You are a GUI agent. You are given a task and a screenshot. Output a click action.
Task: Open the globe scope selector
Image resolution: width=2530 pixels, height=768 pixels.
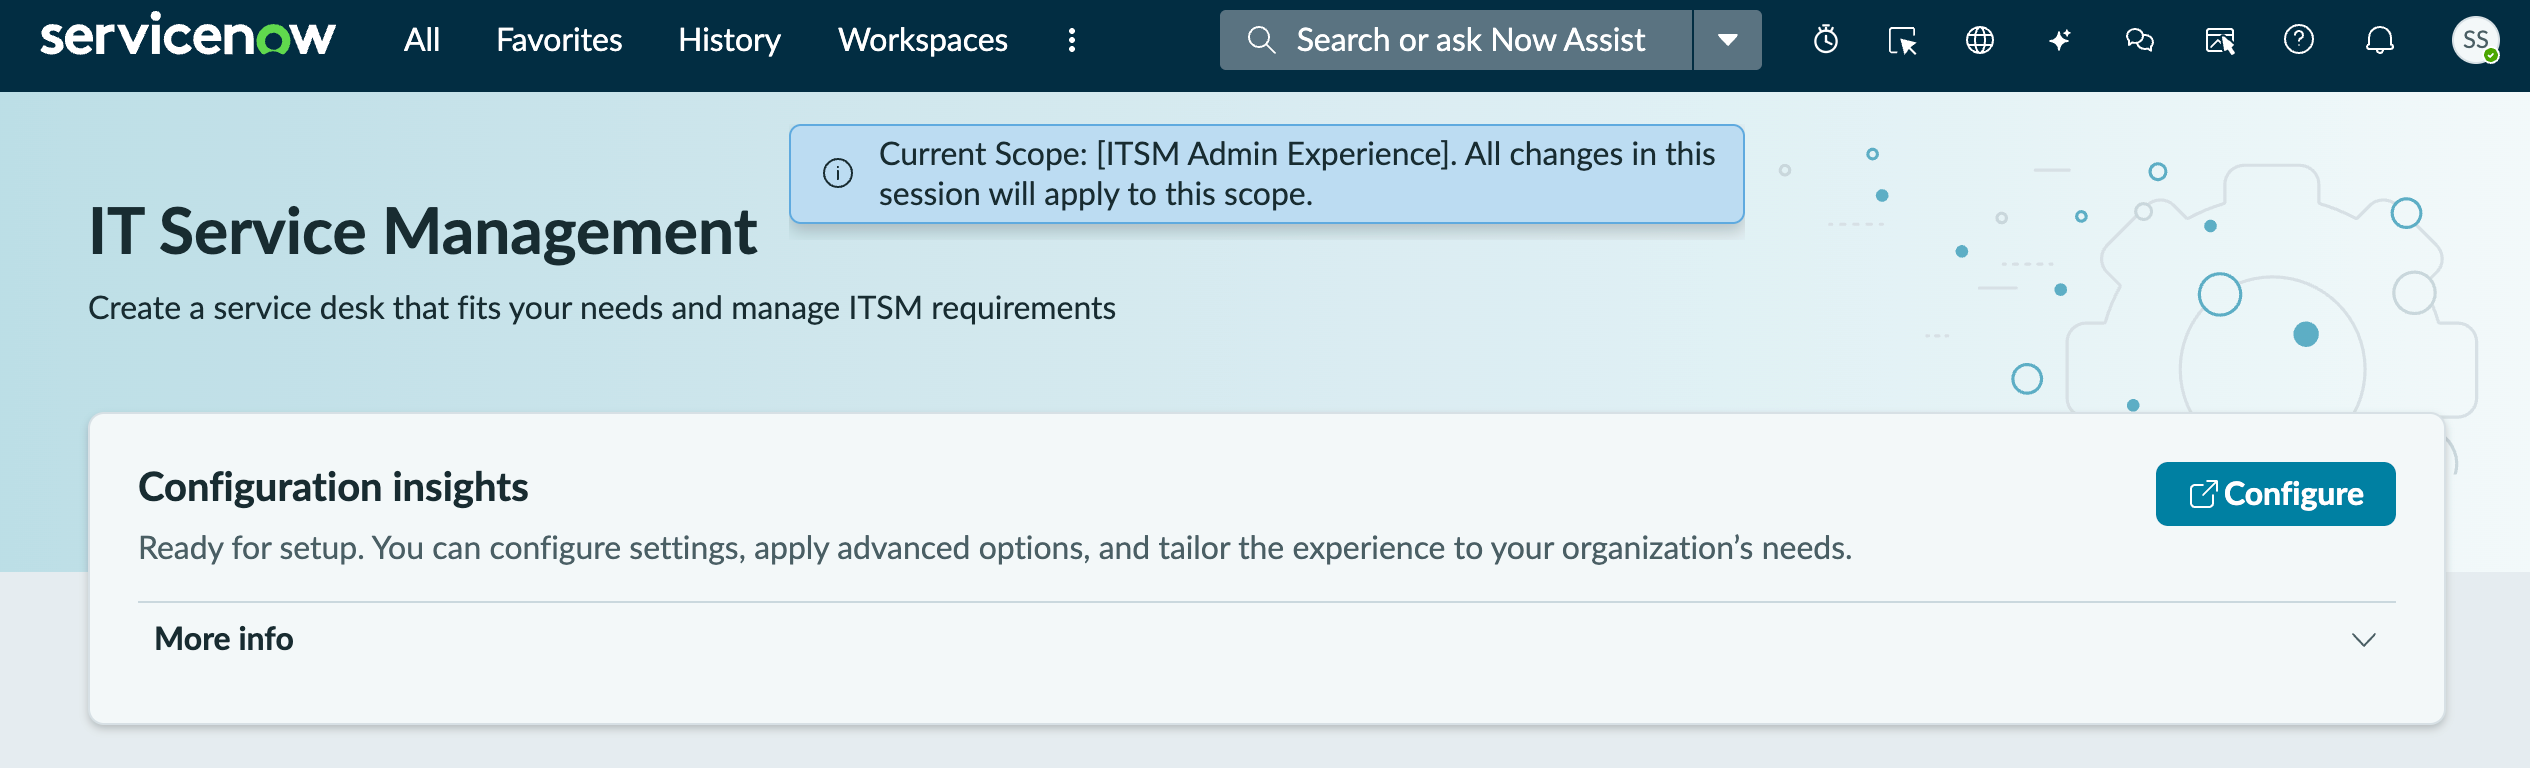[x=1980, y=40]
